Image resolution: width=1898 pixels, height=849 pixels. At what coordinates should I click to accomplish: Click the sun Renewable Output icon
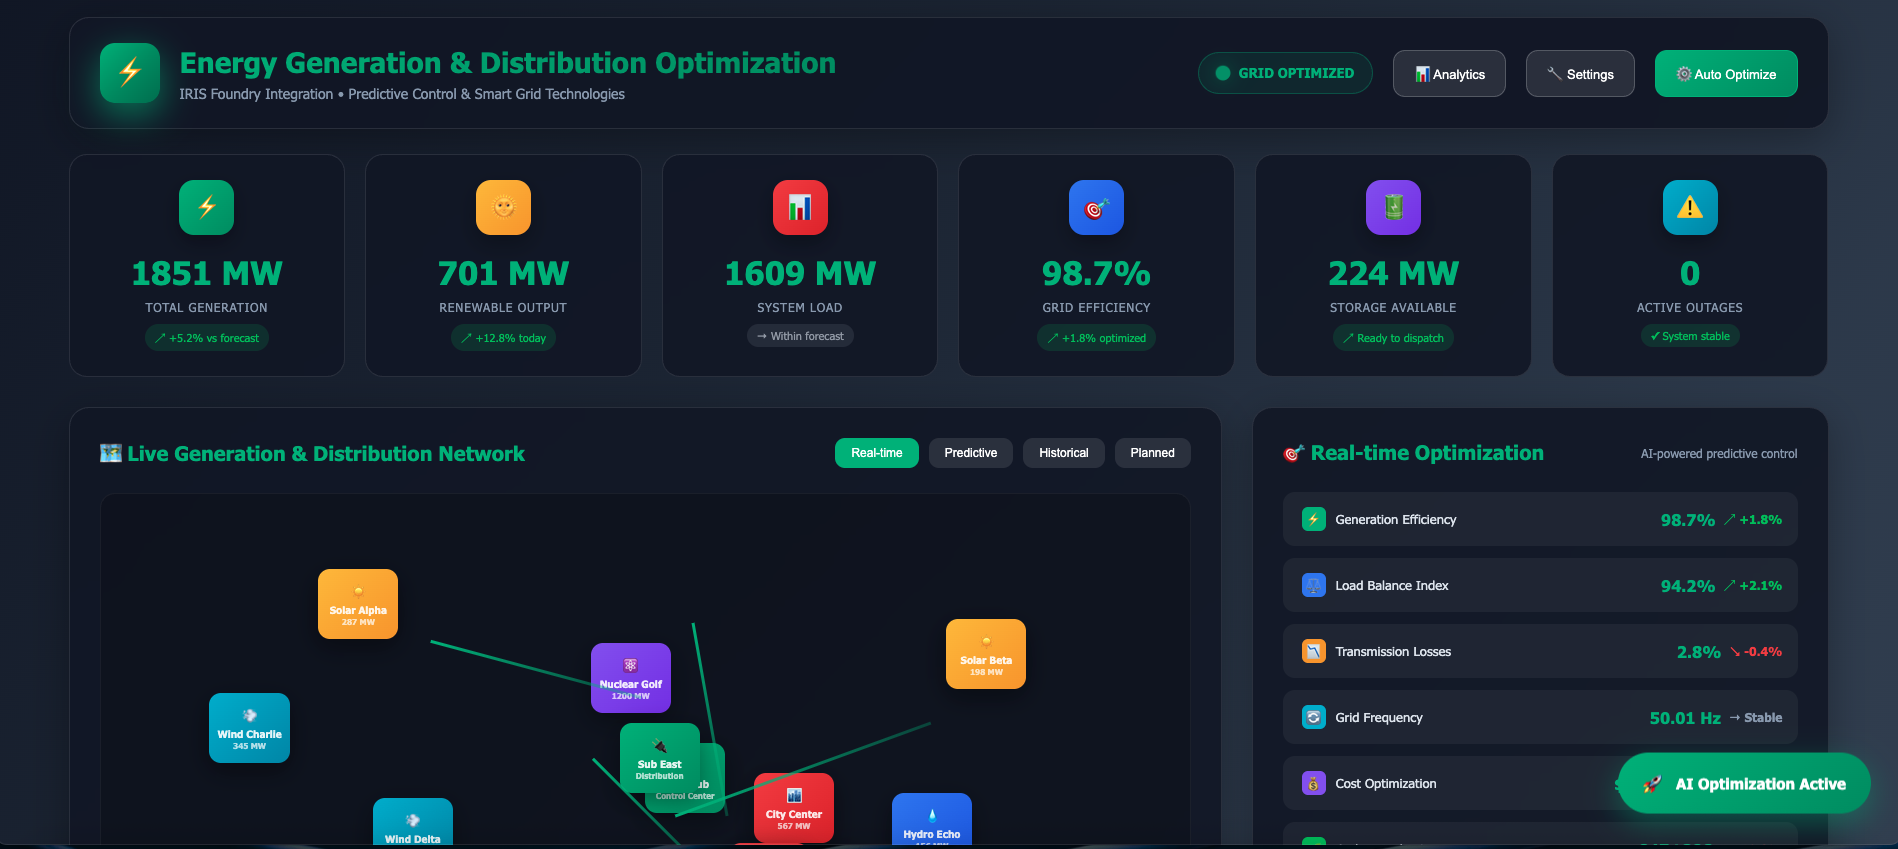[503, 207]
